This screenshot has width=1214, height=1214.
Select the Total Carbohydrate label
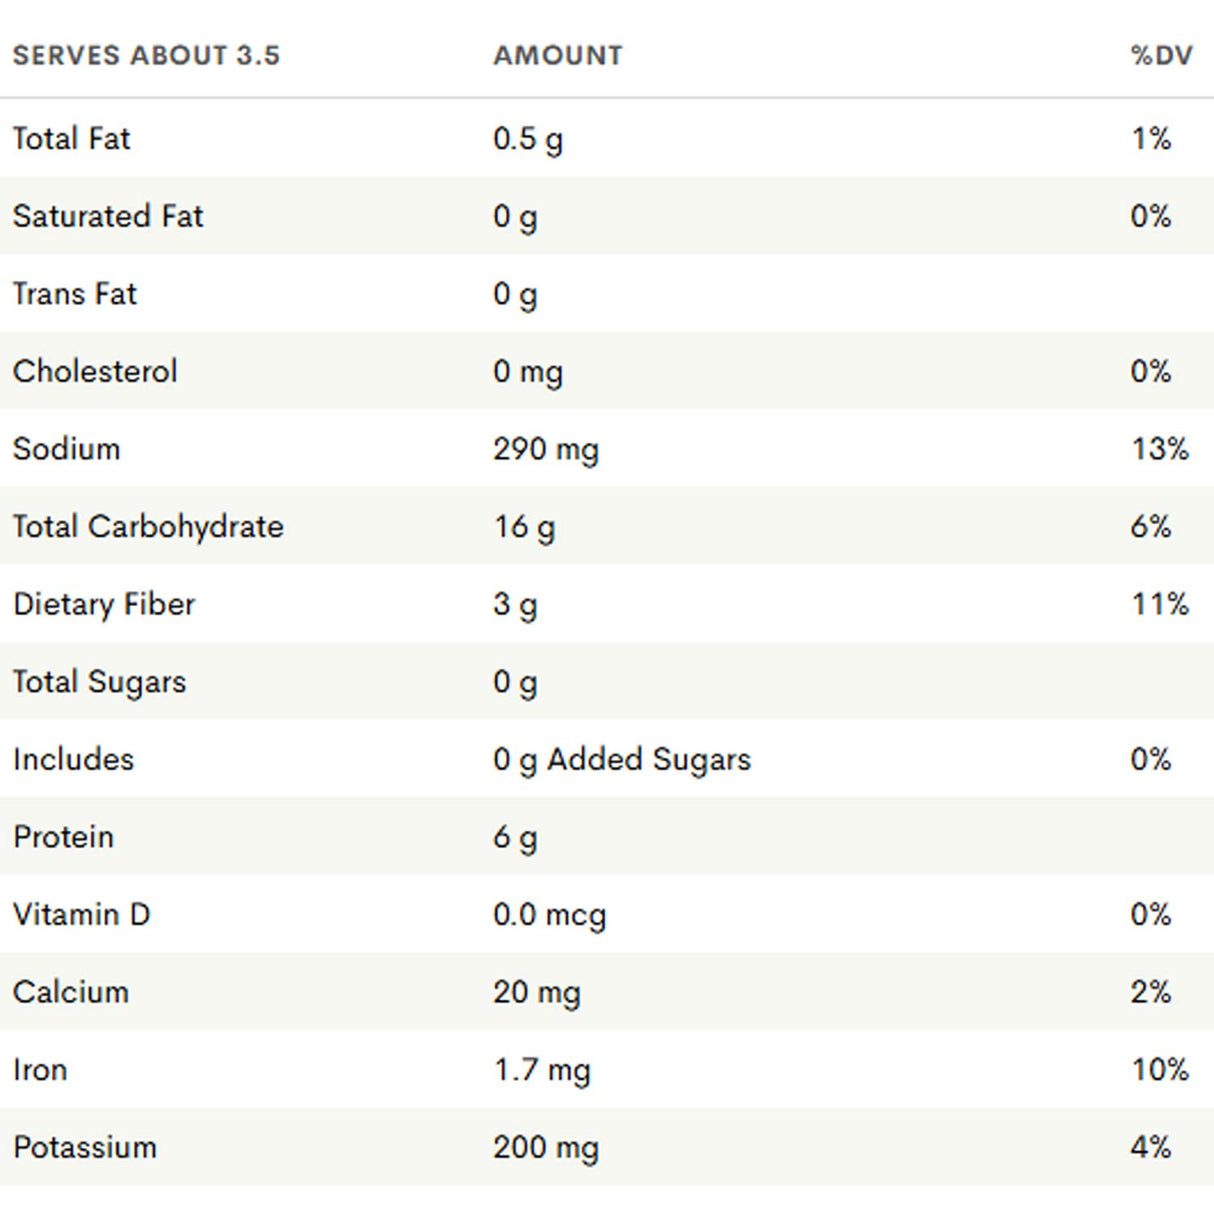point(148,526)
